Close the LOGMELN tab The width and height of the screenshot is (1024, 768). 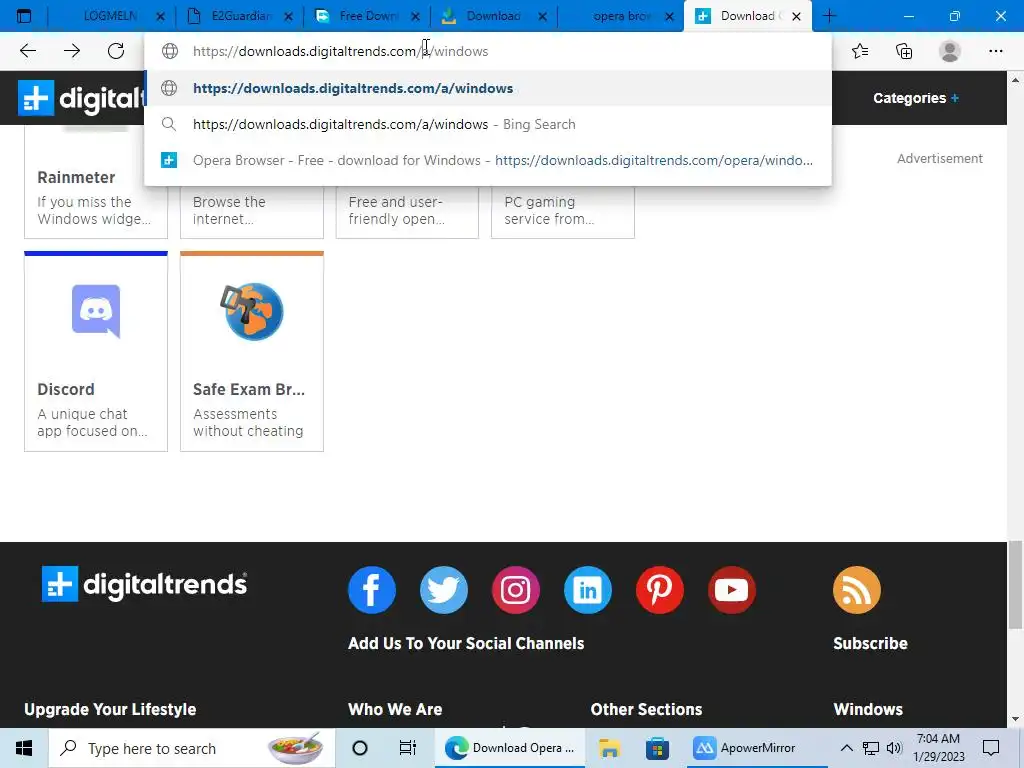(x=160, y=17)
